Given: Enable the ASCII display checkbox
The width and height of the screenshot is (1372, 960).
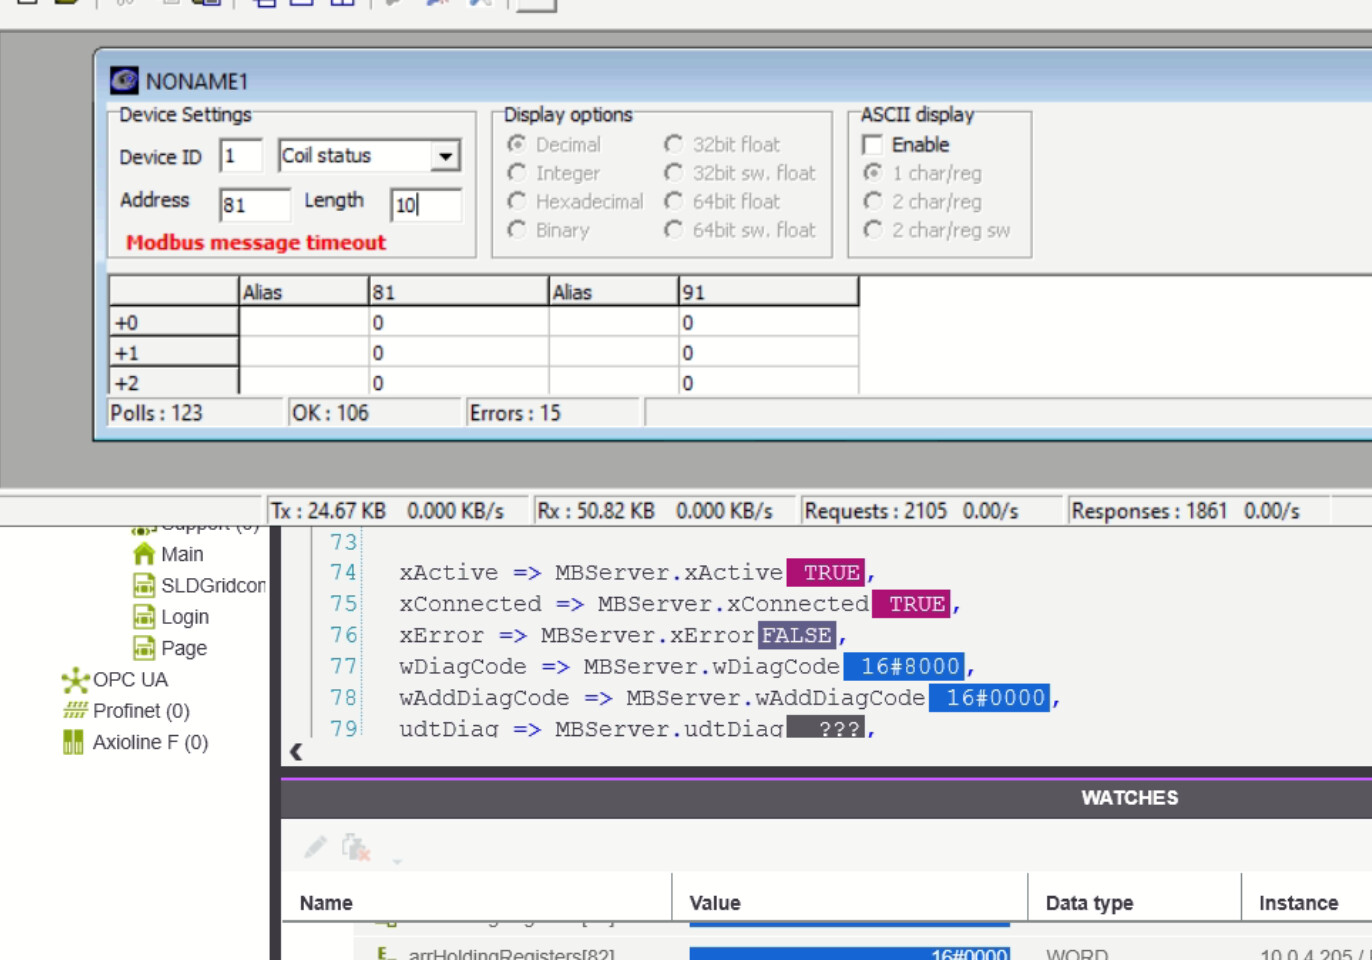Looking at the screenshot, I should click(x=872, y=145).
